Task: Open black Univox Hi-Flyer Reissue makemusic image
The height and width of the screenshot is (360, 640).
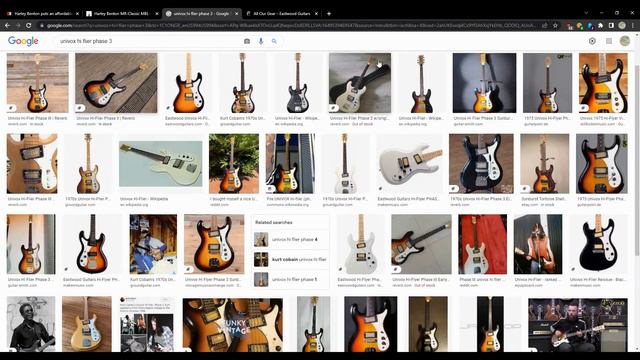Action: click(599, 244)
